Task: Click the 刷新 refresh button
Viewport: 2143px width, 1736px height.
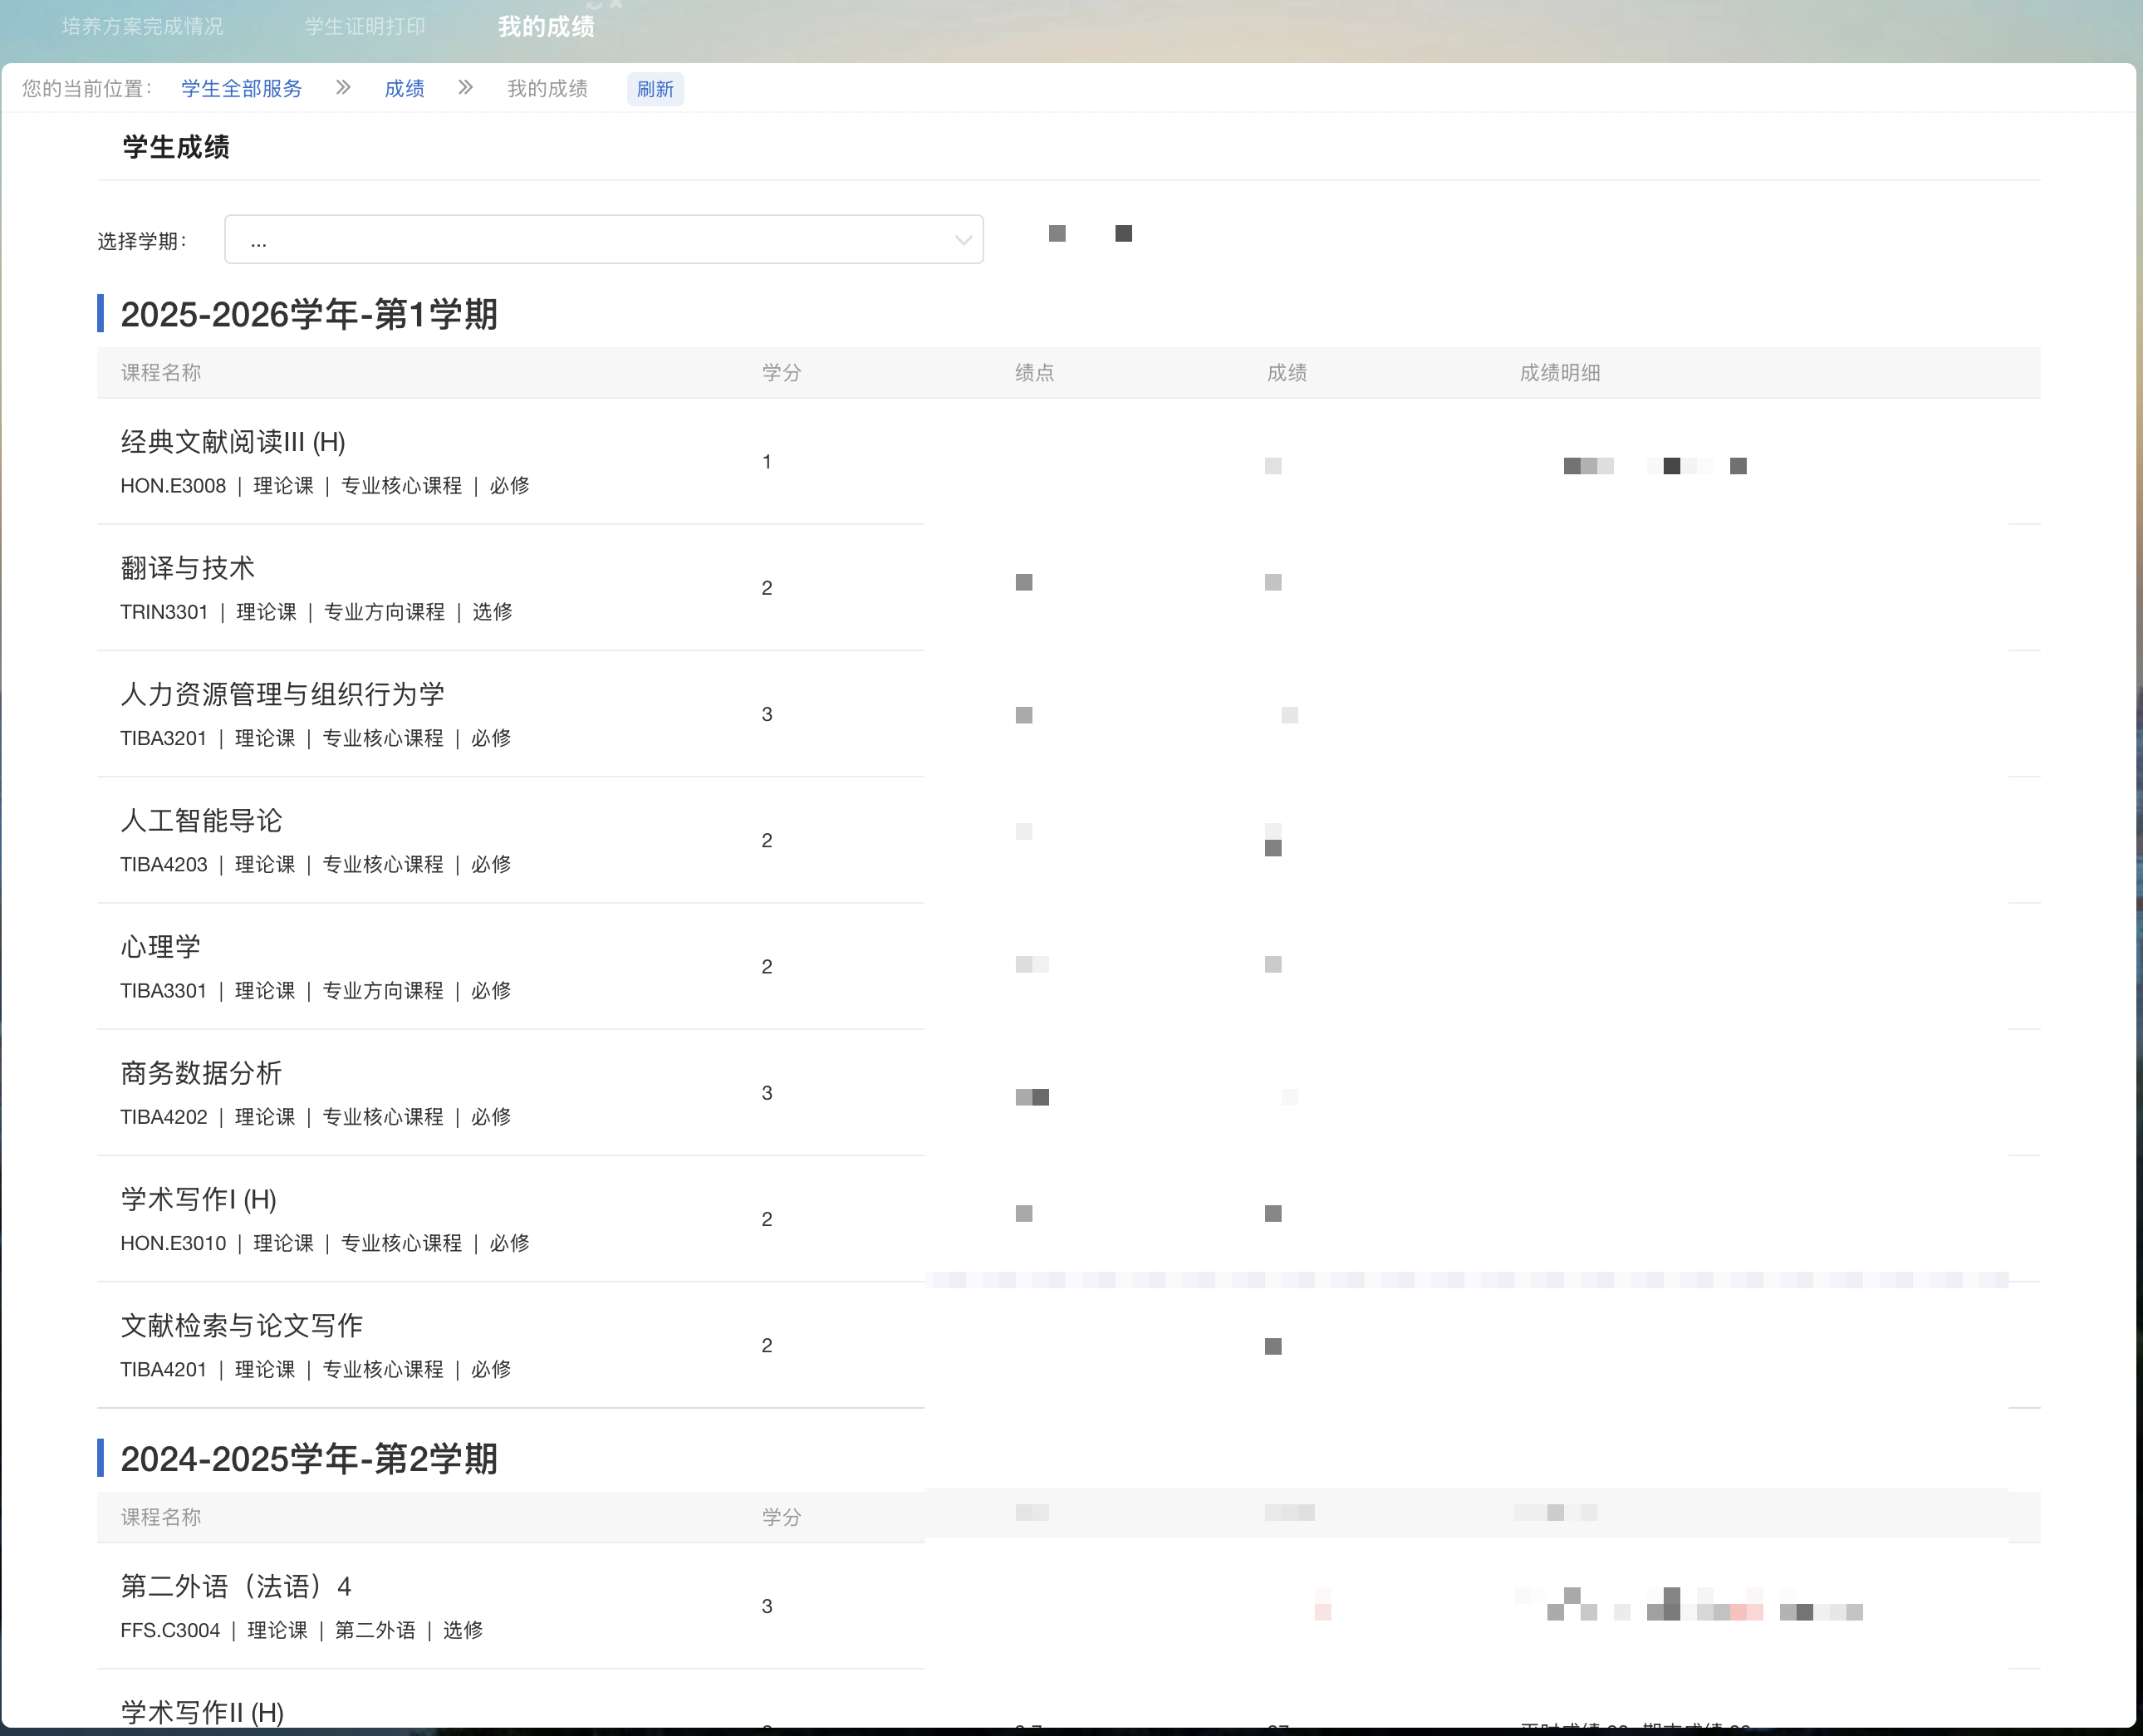Action: (655, 89)
